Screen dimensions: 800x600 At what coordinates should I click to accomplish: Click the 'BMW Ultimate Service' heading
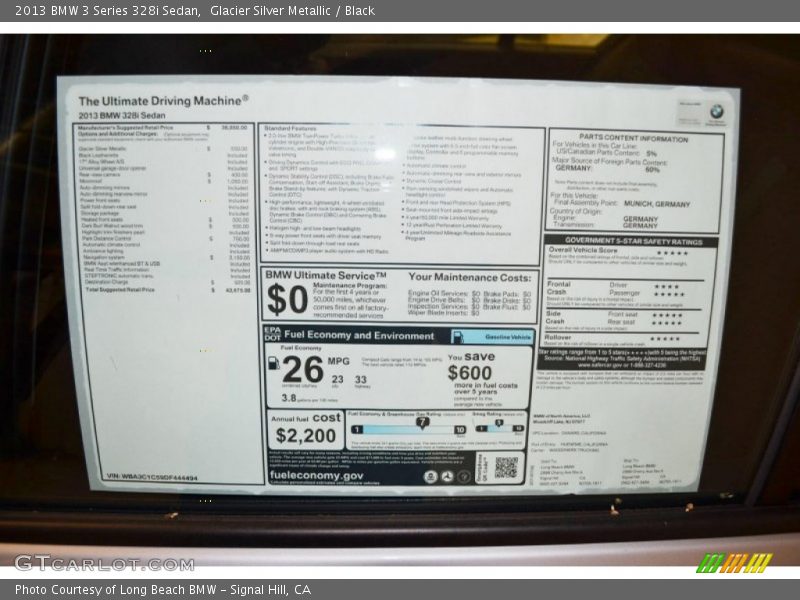point(326,275)
